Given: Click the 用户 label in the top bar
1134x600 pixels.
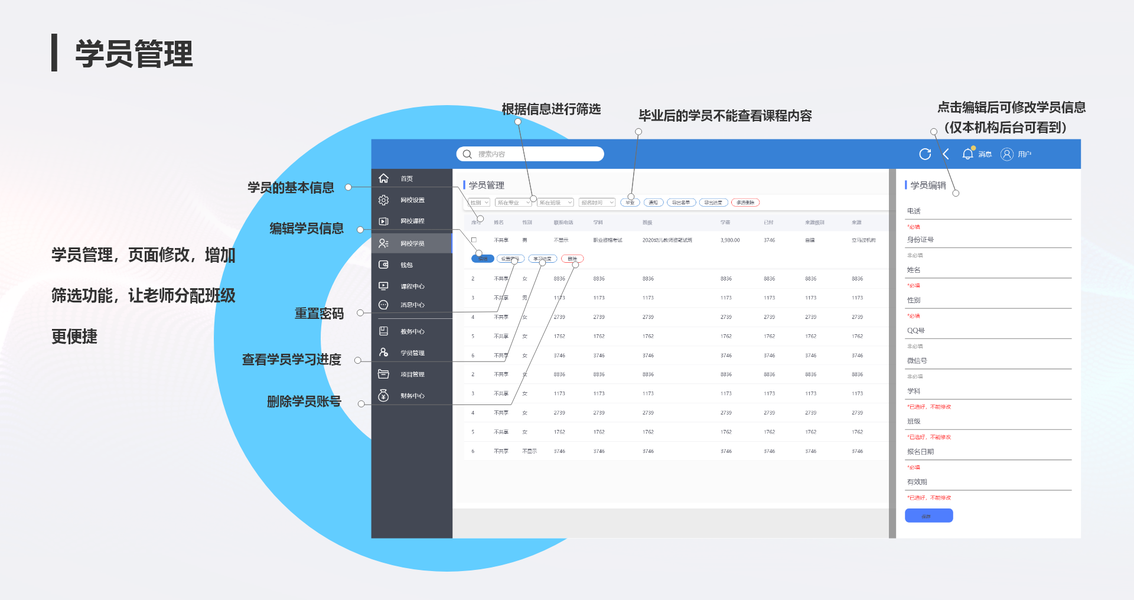Looking at the screenshot, I should click(1024, 155).
